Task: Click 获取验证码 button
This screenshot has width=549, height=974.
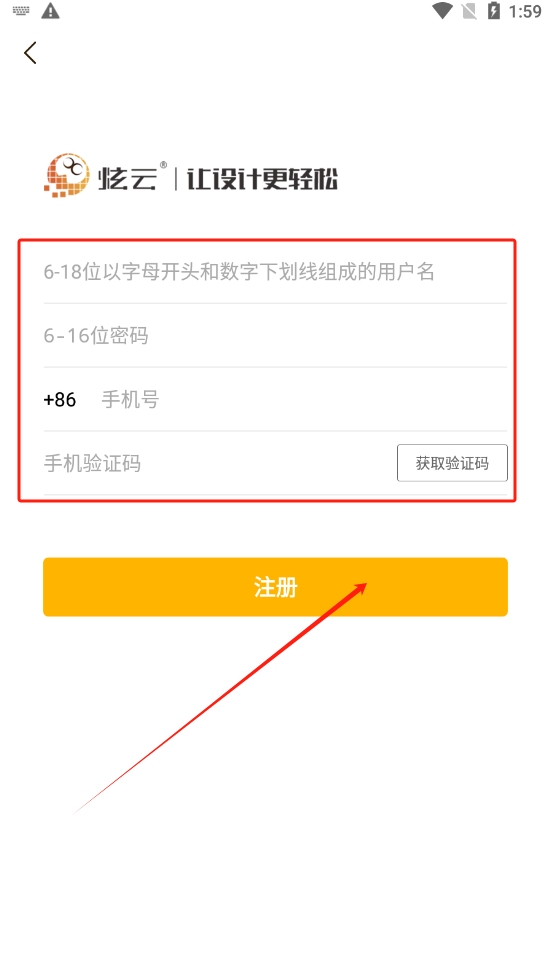Action: pos(452,463)
